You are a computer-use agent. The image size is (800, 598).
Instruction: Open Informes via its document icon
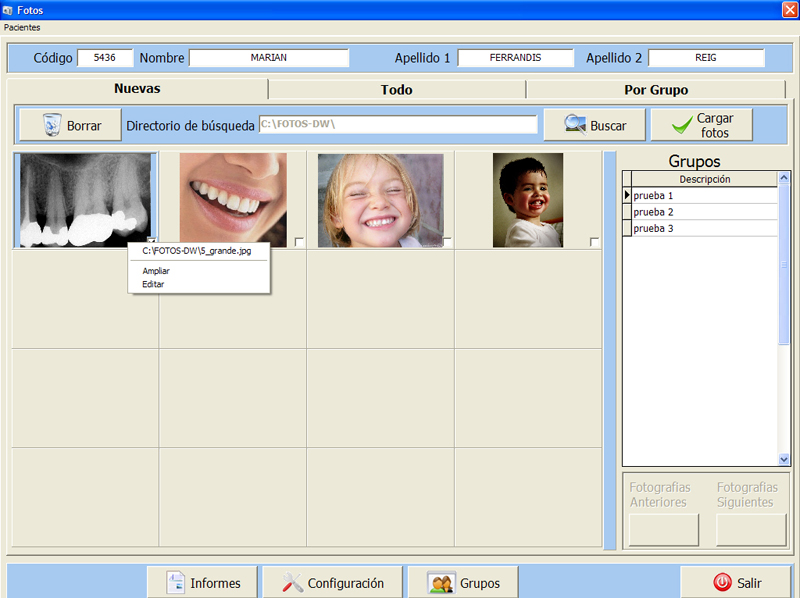point(176,583)
